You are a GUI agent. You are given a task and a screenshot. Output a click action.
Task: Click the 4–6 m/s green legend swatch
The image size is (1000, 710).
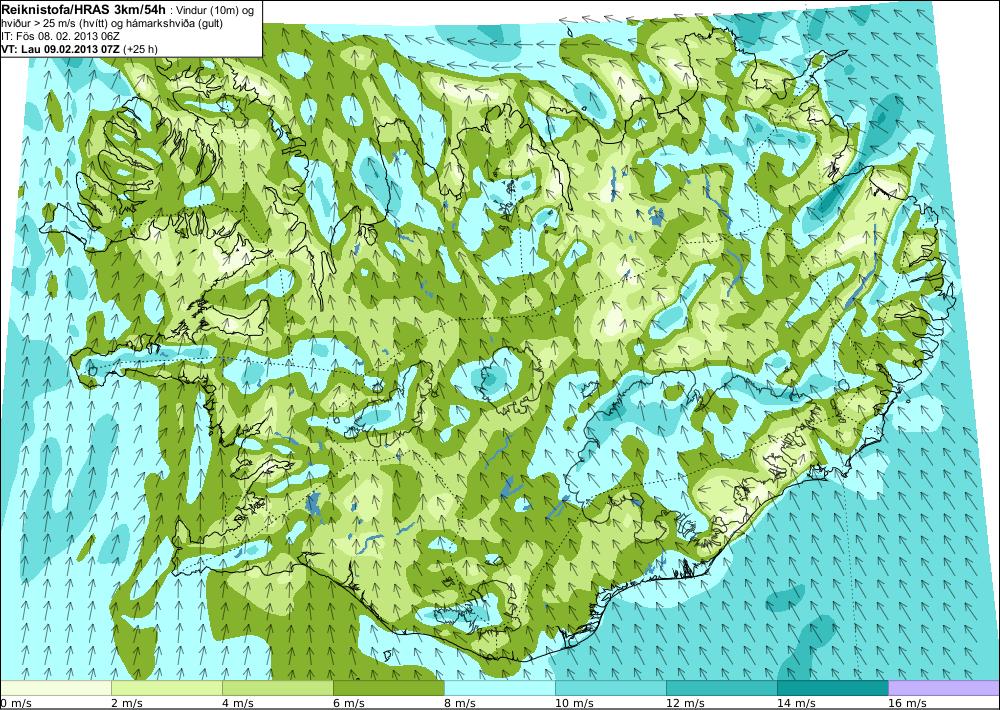click(278, 688)
